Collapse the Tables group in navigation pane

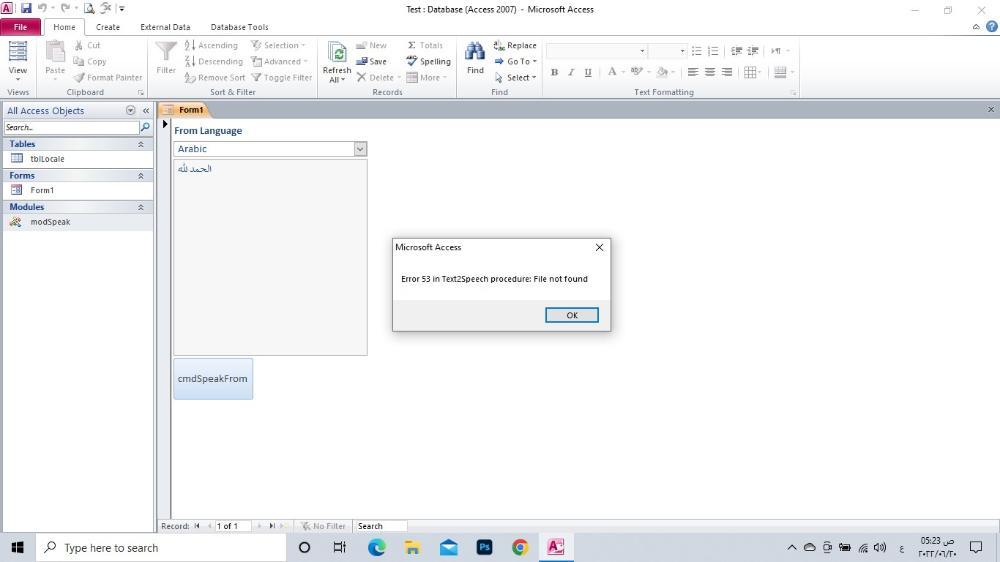tap(140, 144)
